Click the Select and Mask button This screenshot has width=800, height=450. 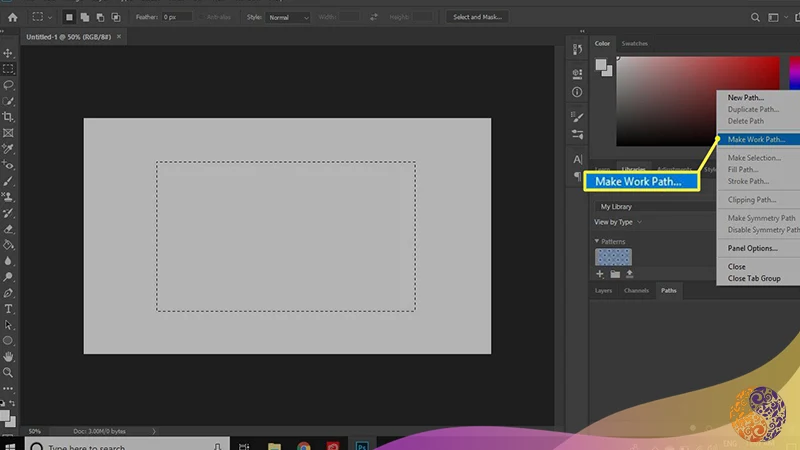[476, 17]
